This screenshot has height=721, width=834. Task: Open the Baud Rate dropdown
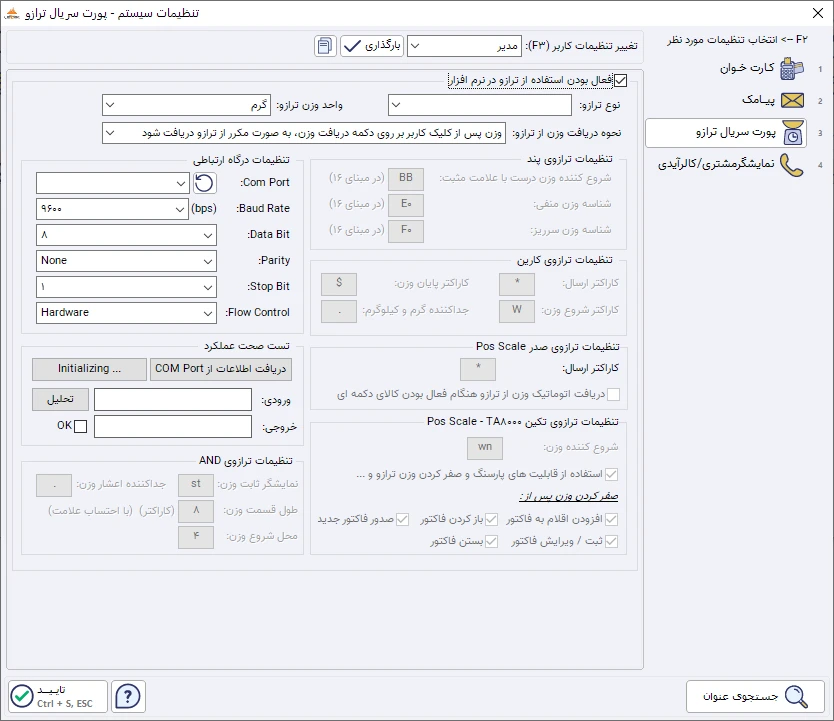point(126,209)
